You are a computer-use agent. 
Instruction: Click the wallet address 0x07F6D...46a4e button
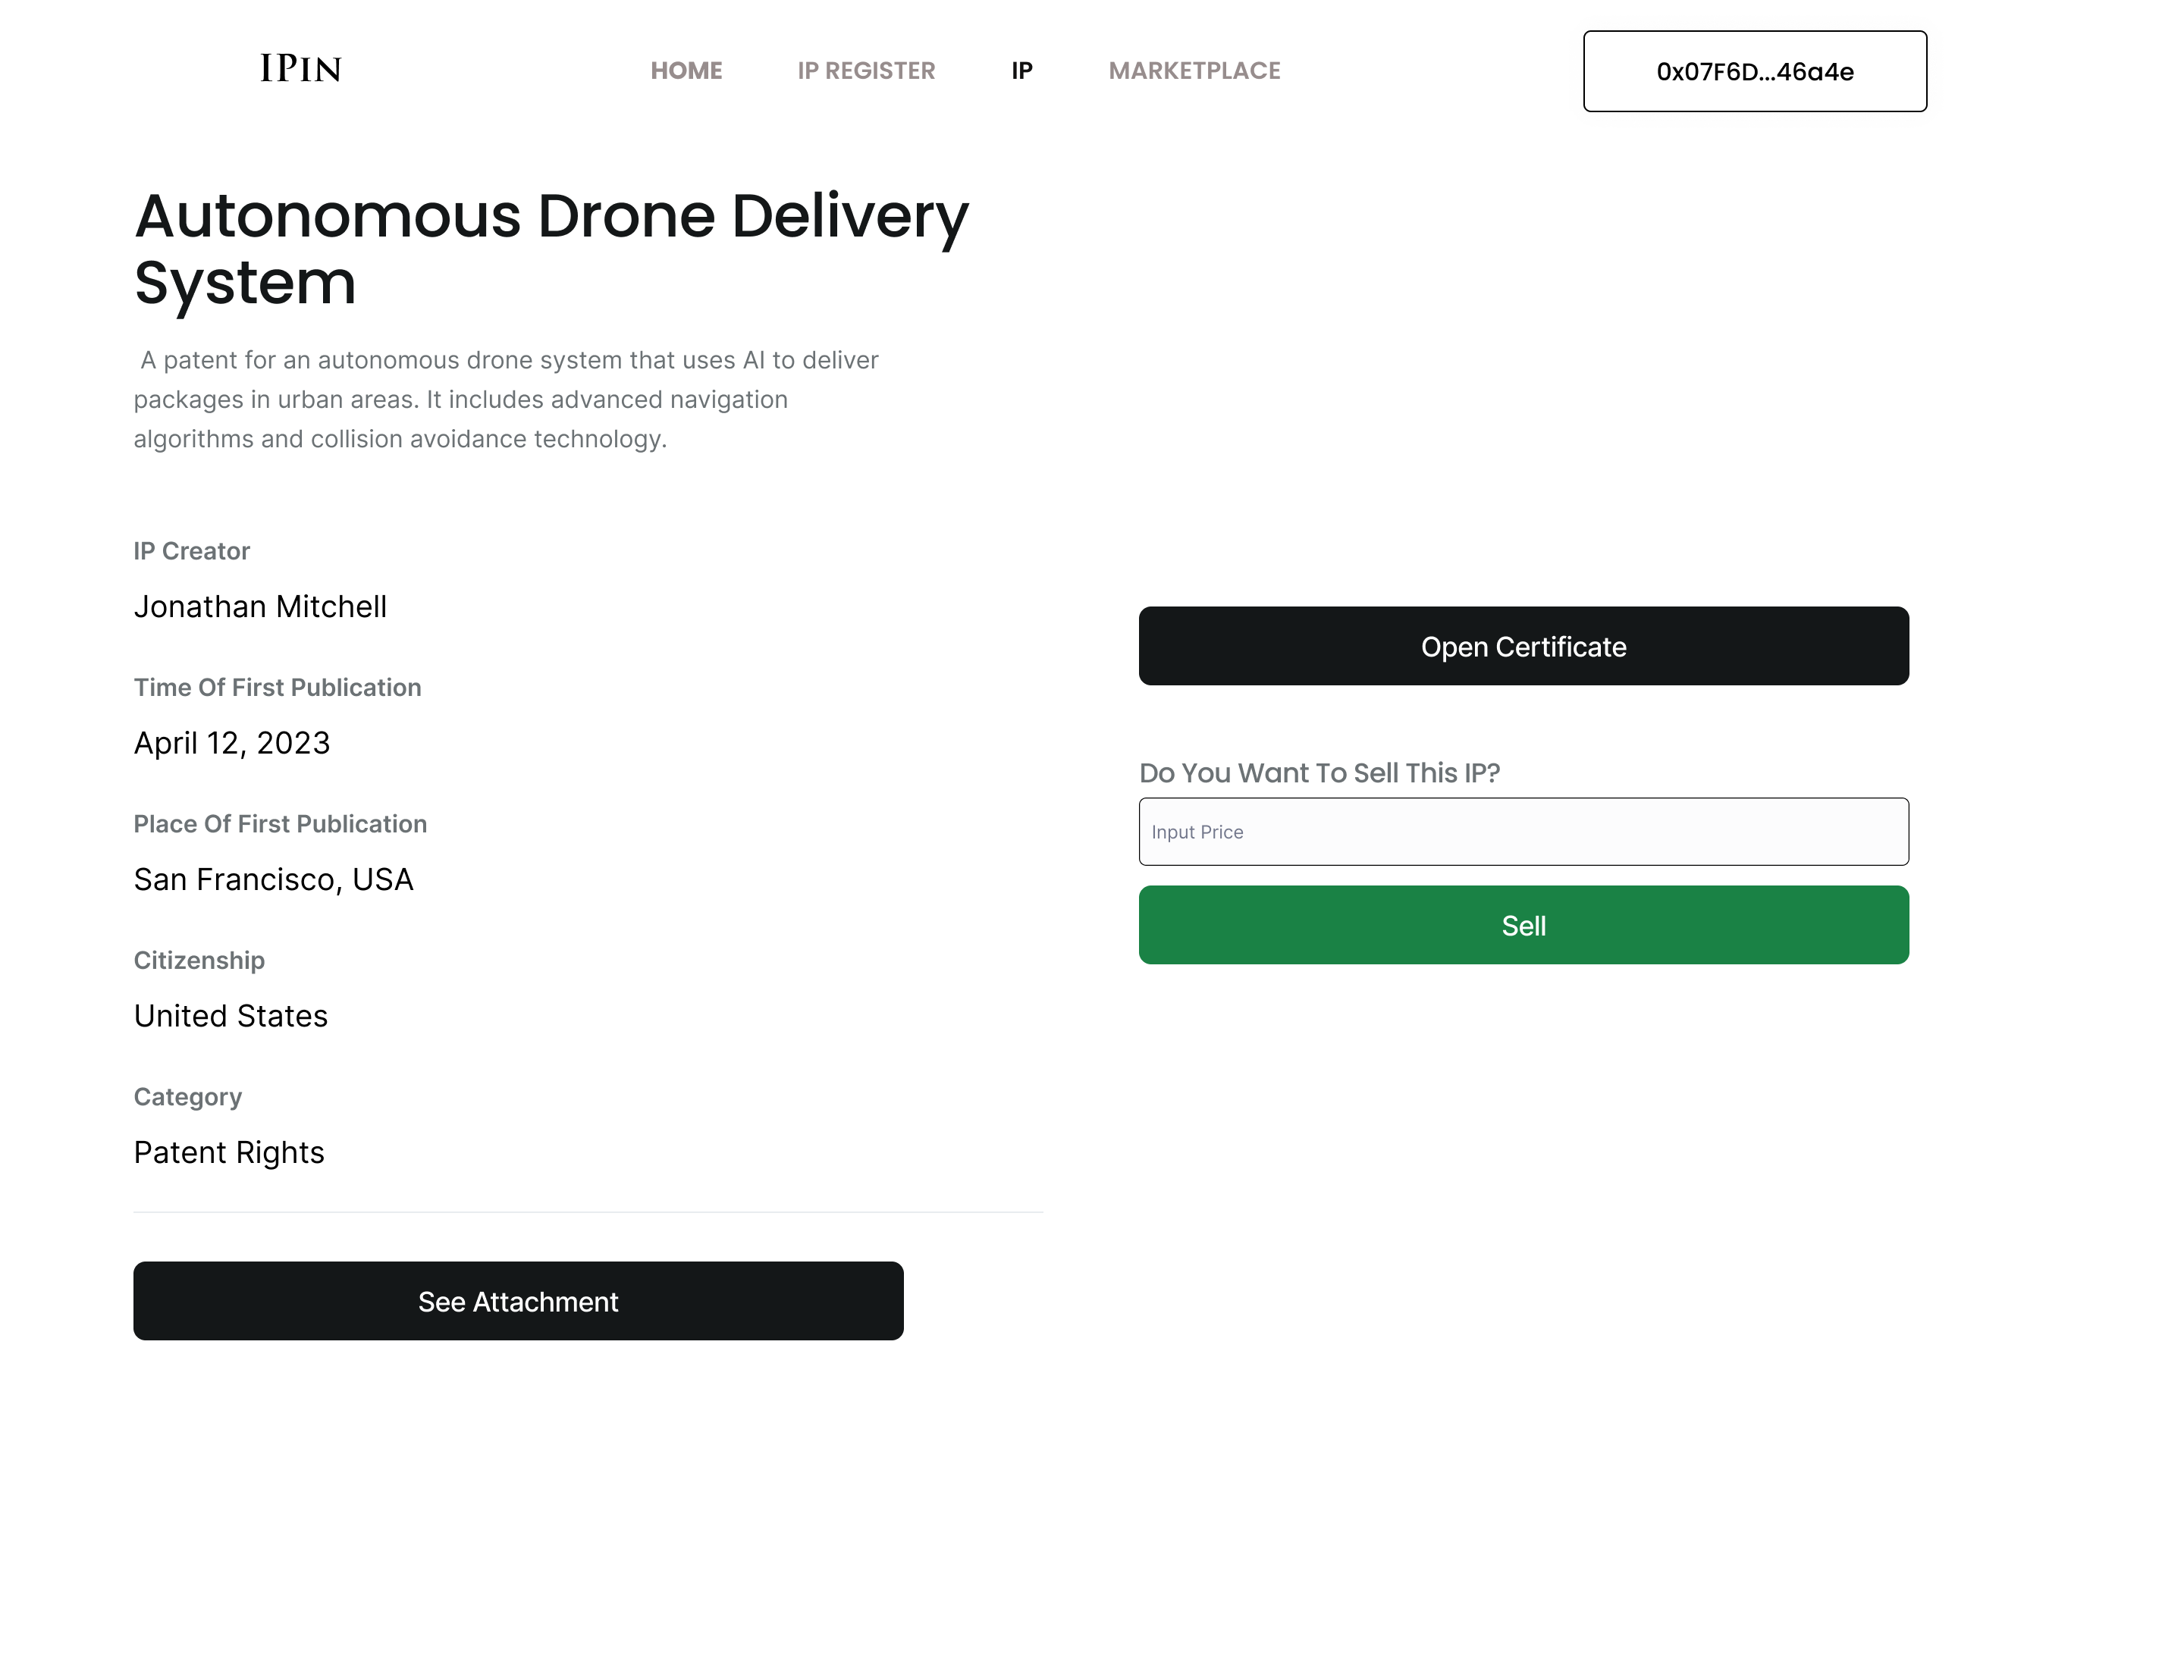1754,72
